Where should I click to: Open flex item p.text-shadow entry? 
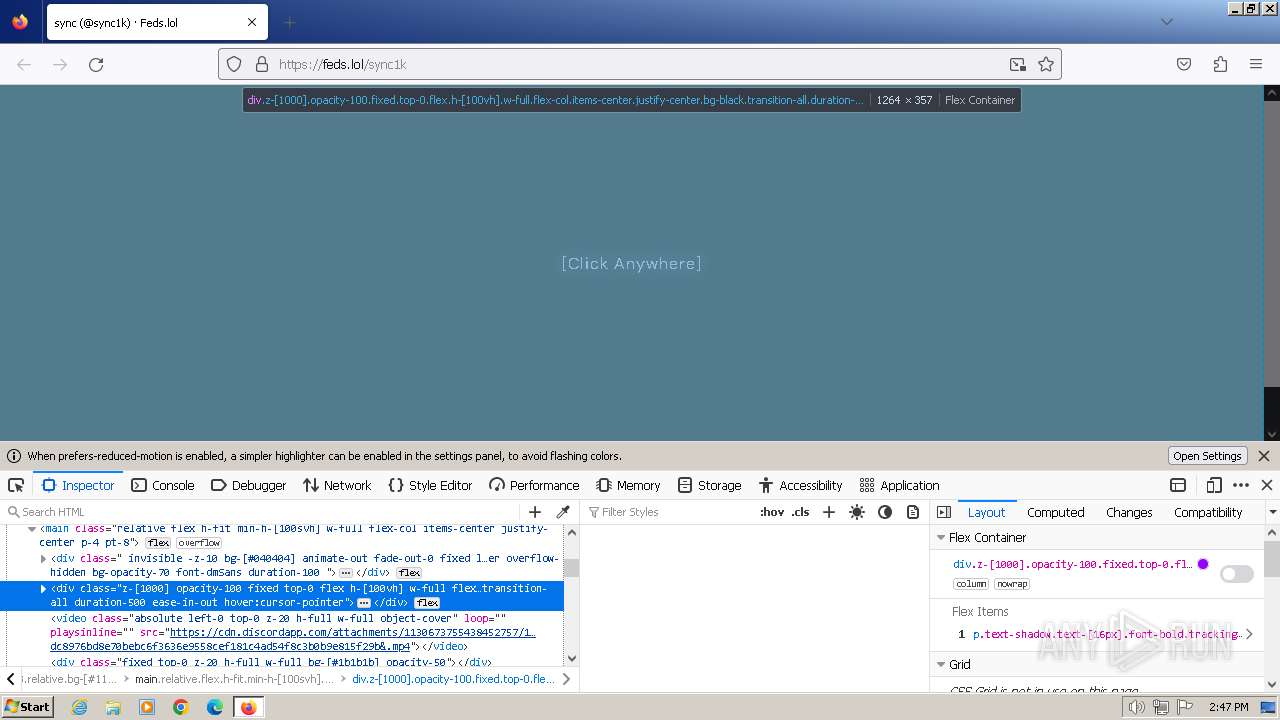pyautogui.click(x=1107, y=634)
